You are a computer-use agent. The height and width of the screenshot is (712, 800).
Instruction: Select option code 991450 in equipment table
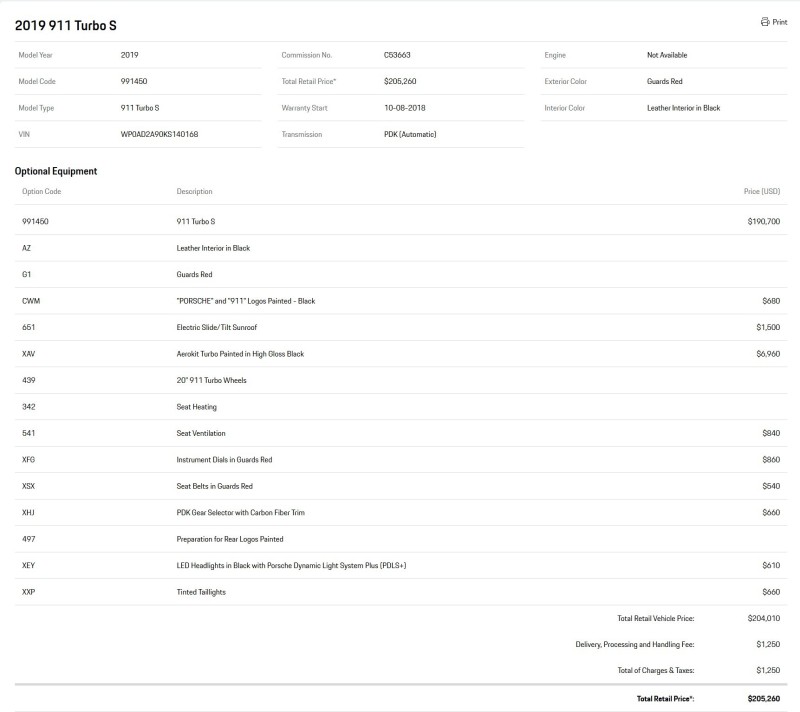point(35,221)
